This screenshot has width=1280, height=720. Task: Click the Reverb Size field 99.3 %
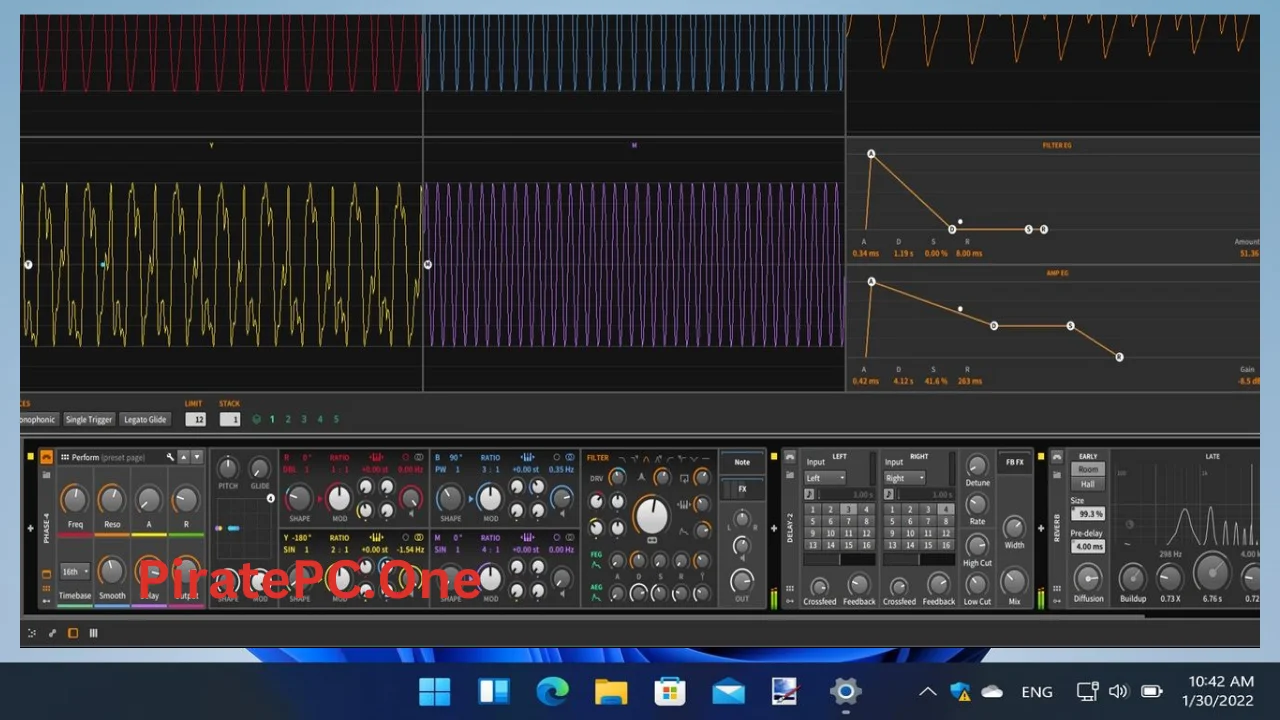tap(1088, 513)
